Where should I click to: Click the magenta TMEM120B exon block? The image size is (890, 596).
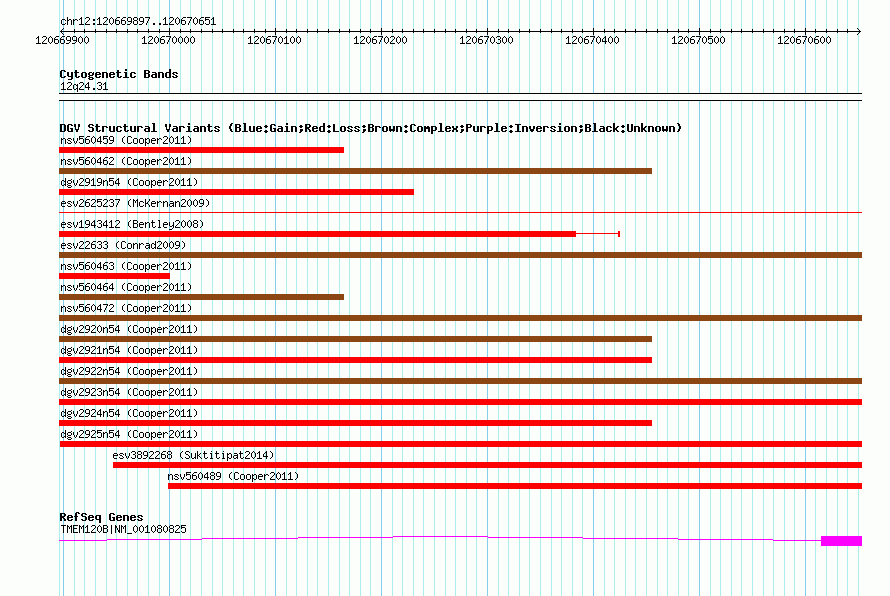tap(841, 541)
